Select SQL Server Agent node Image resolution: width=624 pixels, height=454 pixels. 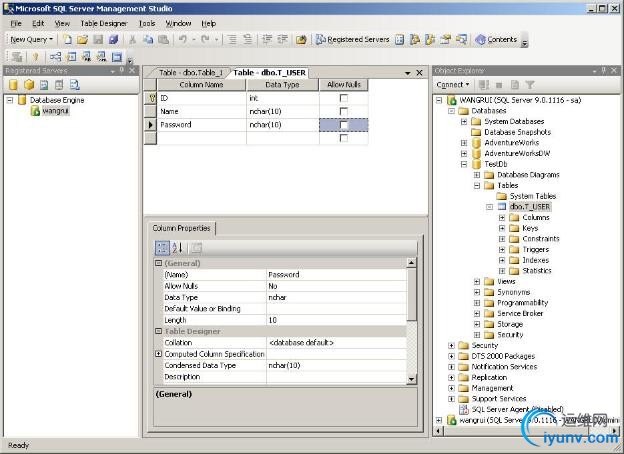pos(517,409)
